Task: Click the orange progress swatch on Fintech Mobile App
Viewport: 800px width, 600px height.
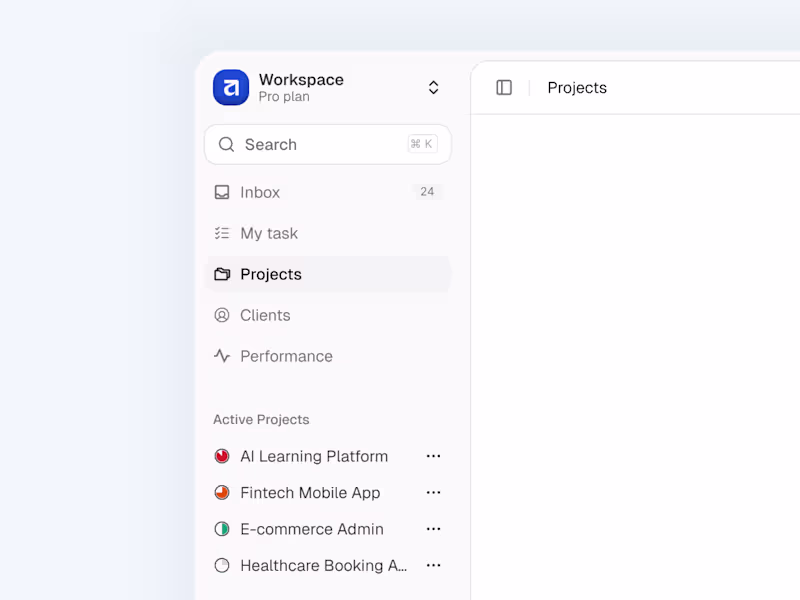Action: pyautogui.click(x=221, y=492)
